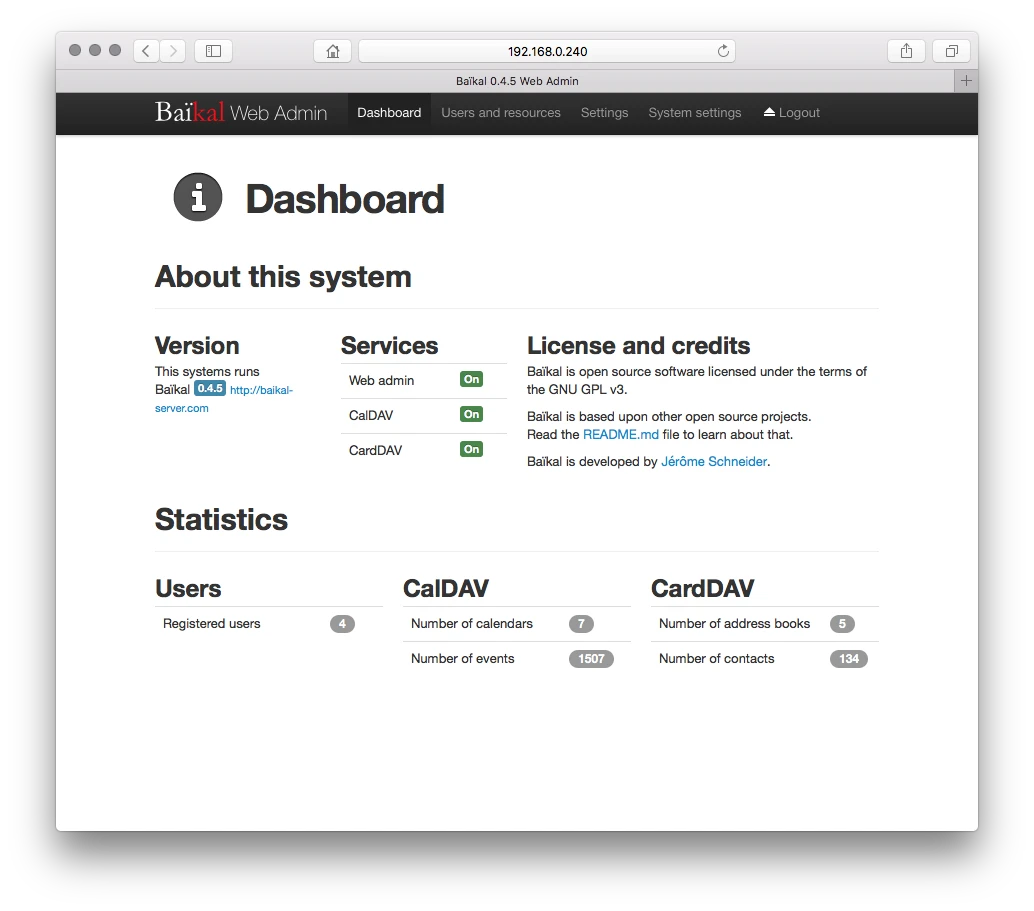This screenshot has height=911, width=1034.
Task: Log out via the Logout link
Action: point(791,113)
